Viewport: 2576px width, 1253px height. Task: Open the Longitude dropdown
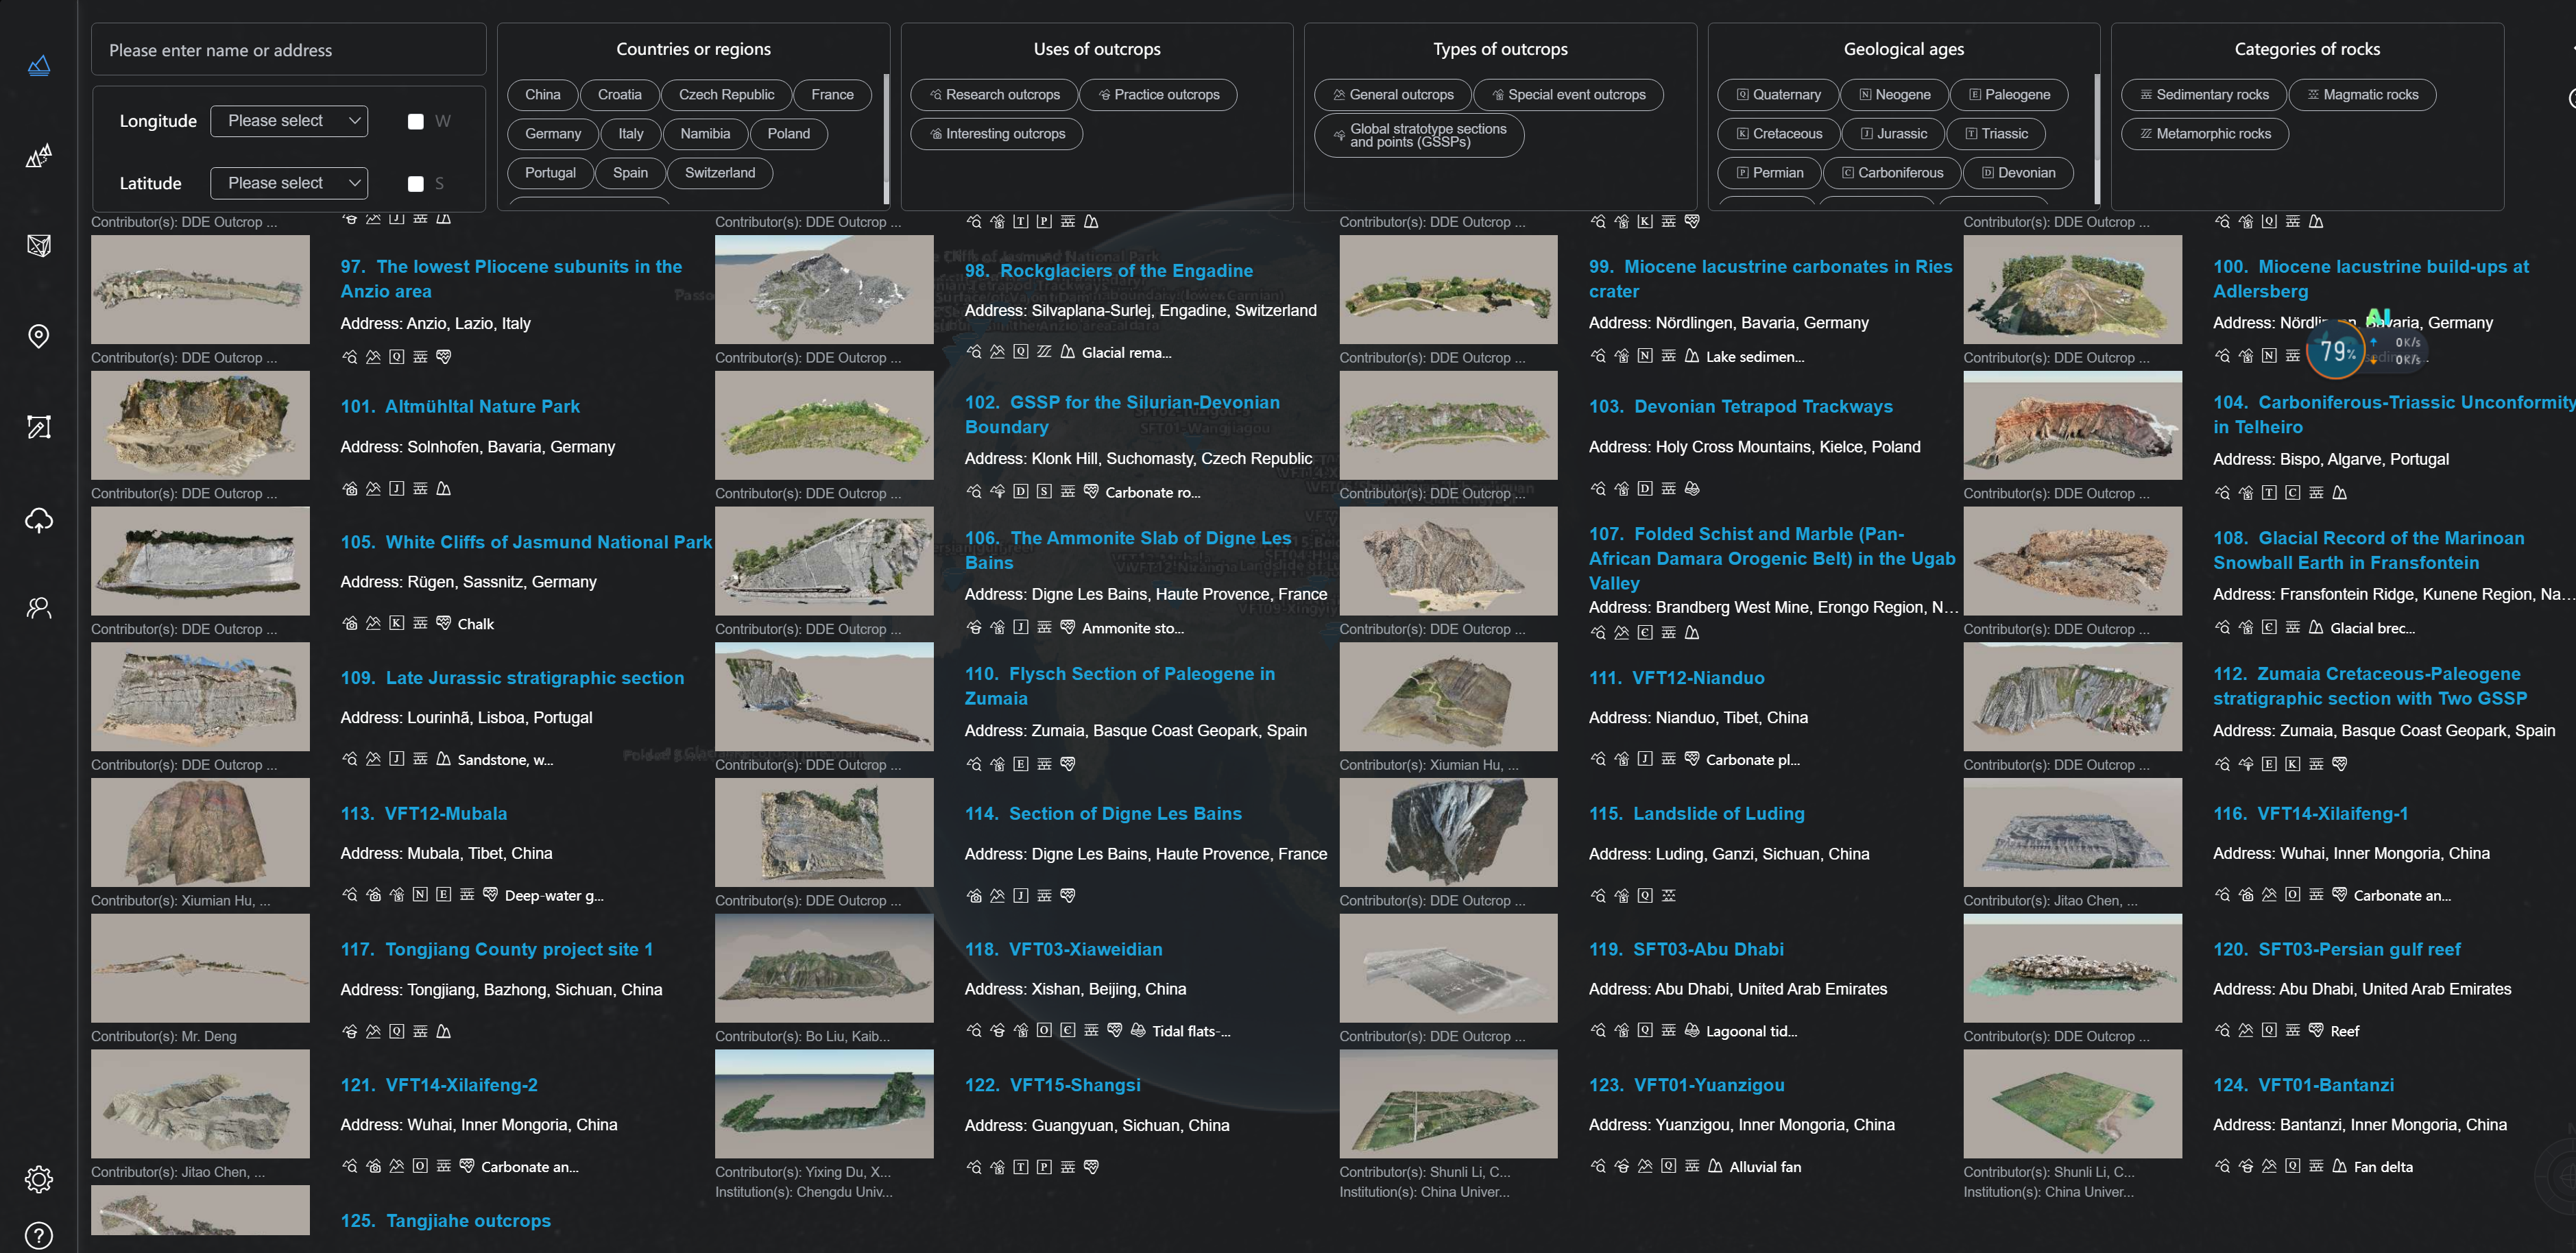pos(289,121)
